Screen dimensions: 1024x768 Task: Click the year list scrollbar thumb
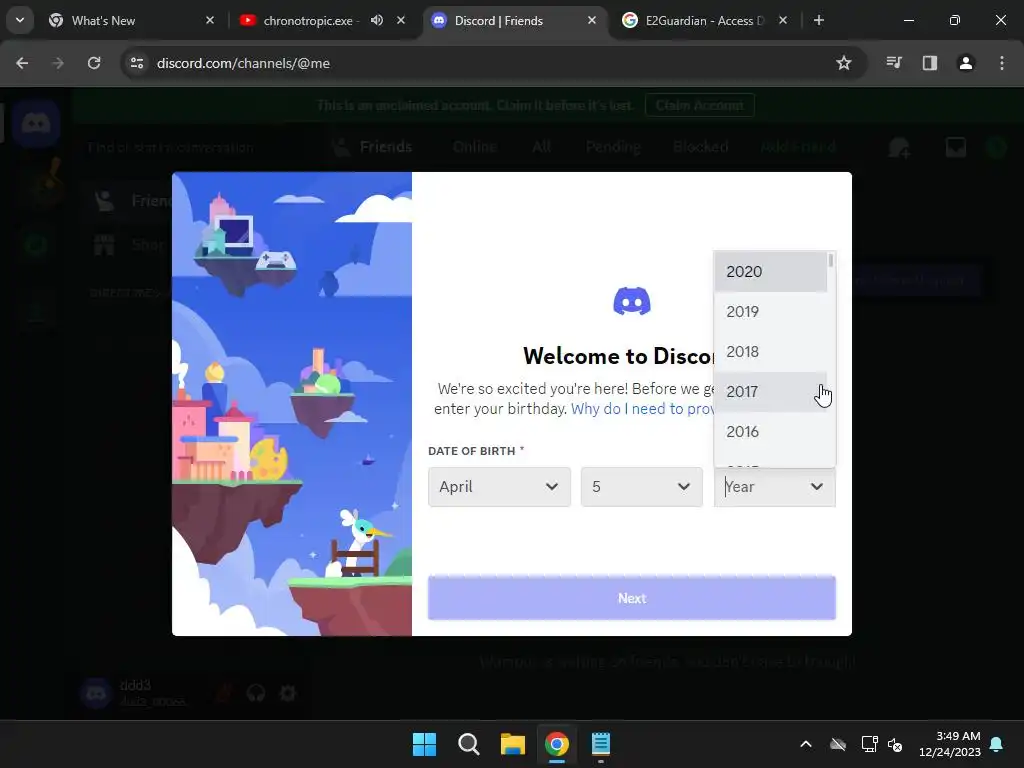click(831, 261)
